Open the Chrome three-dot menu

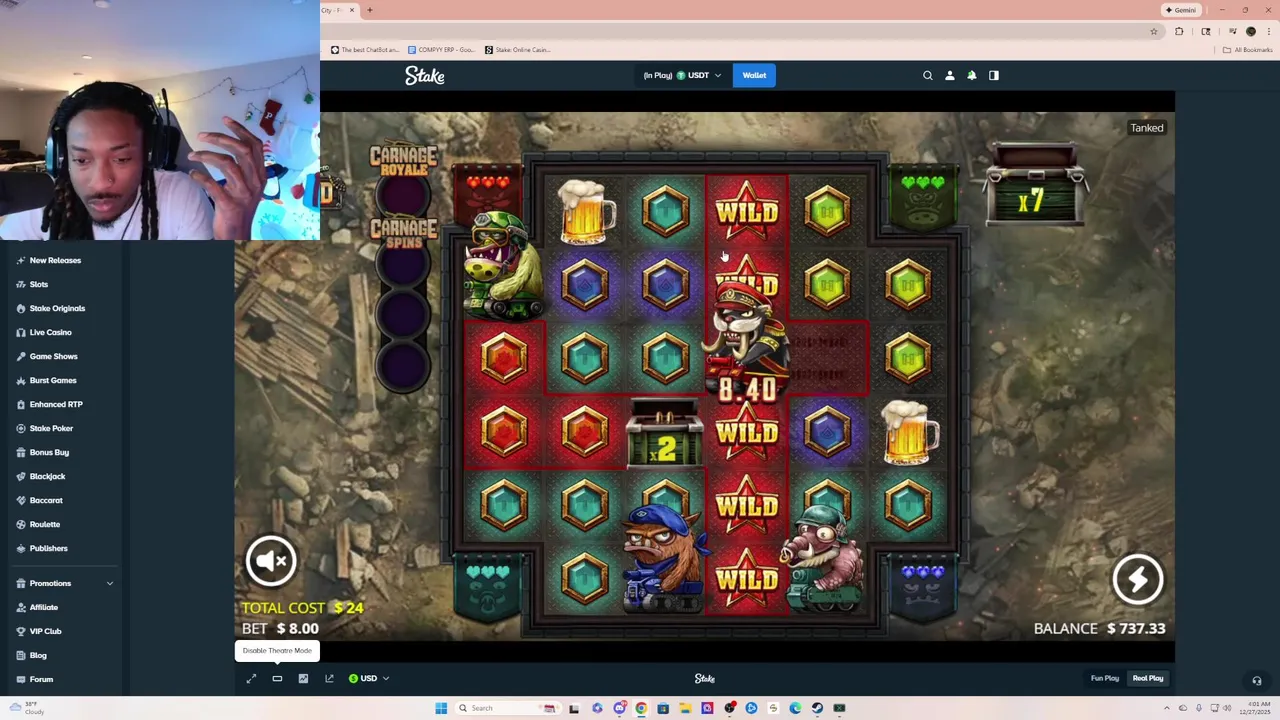pos(1268,31)
